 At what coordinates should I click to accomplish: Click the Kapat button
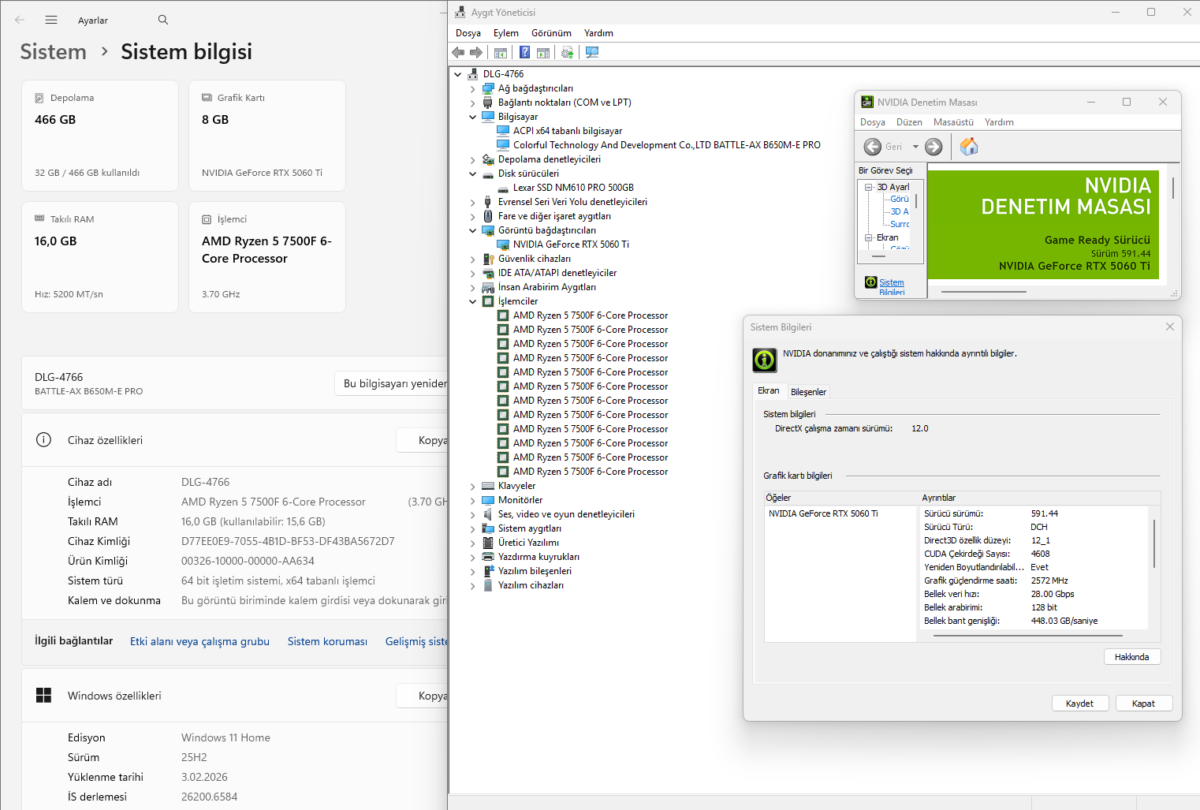pos(1144,703)
